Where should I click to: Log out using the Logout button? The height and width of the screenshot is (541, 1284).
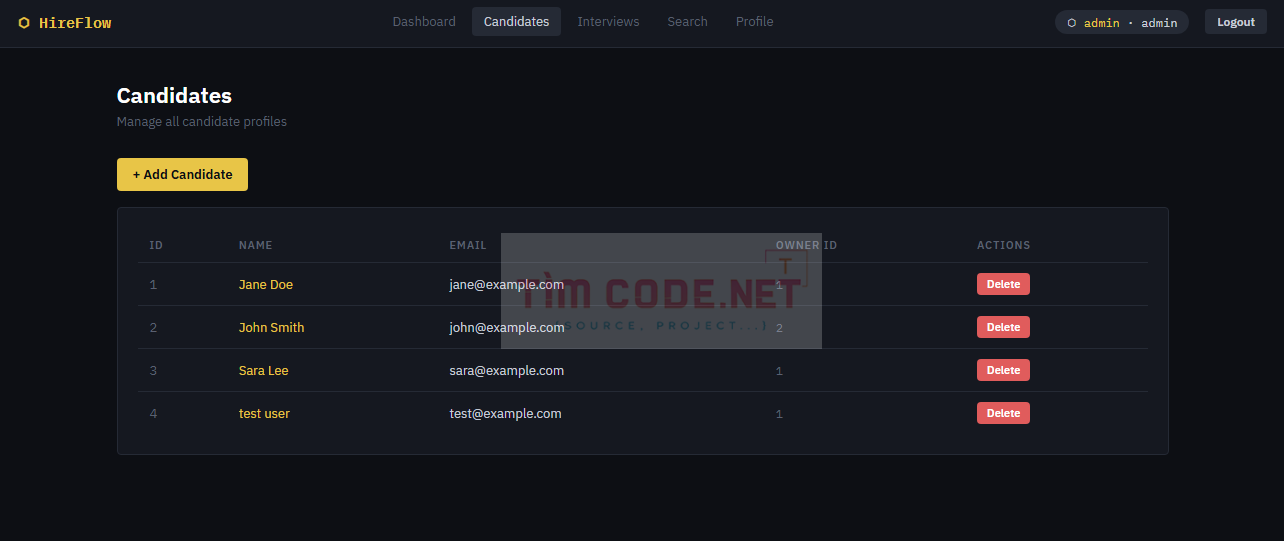(1236, 22)
